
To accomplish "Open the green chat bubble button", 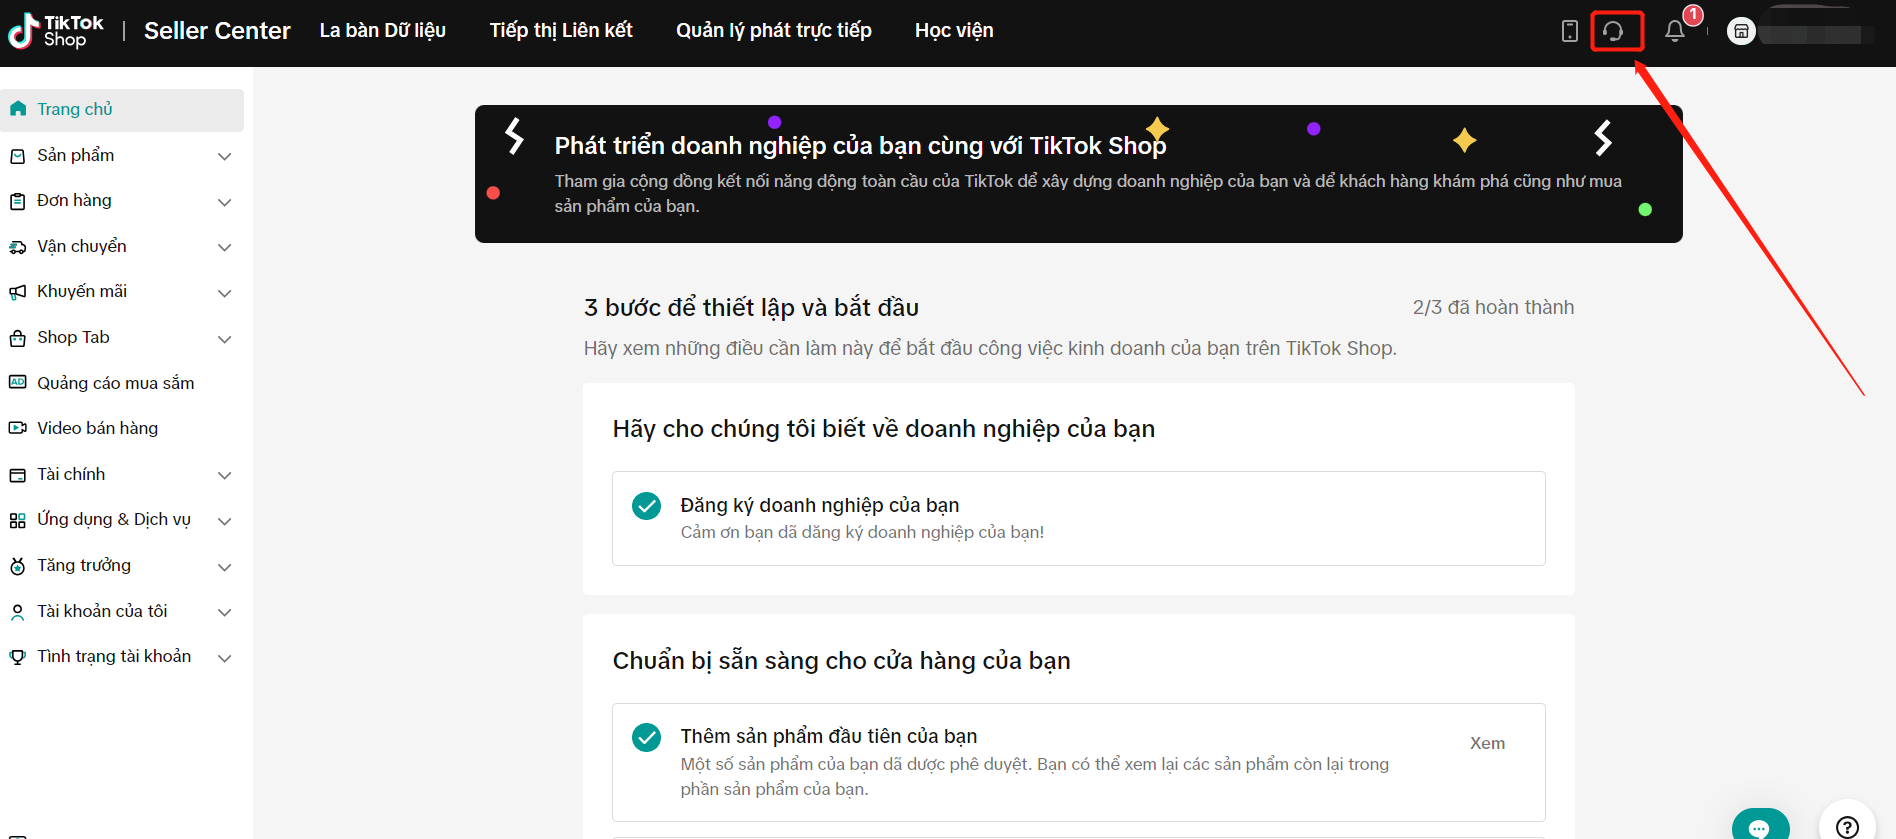I will point(1761,824).
